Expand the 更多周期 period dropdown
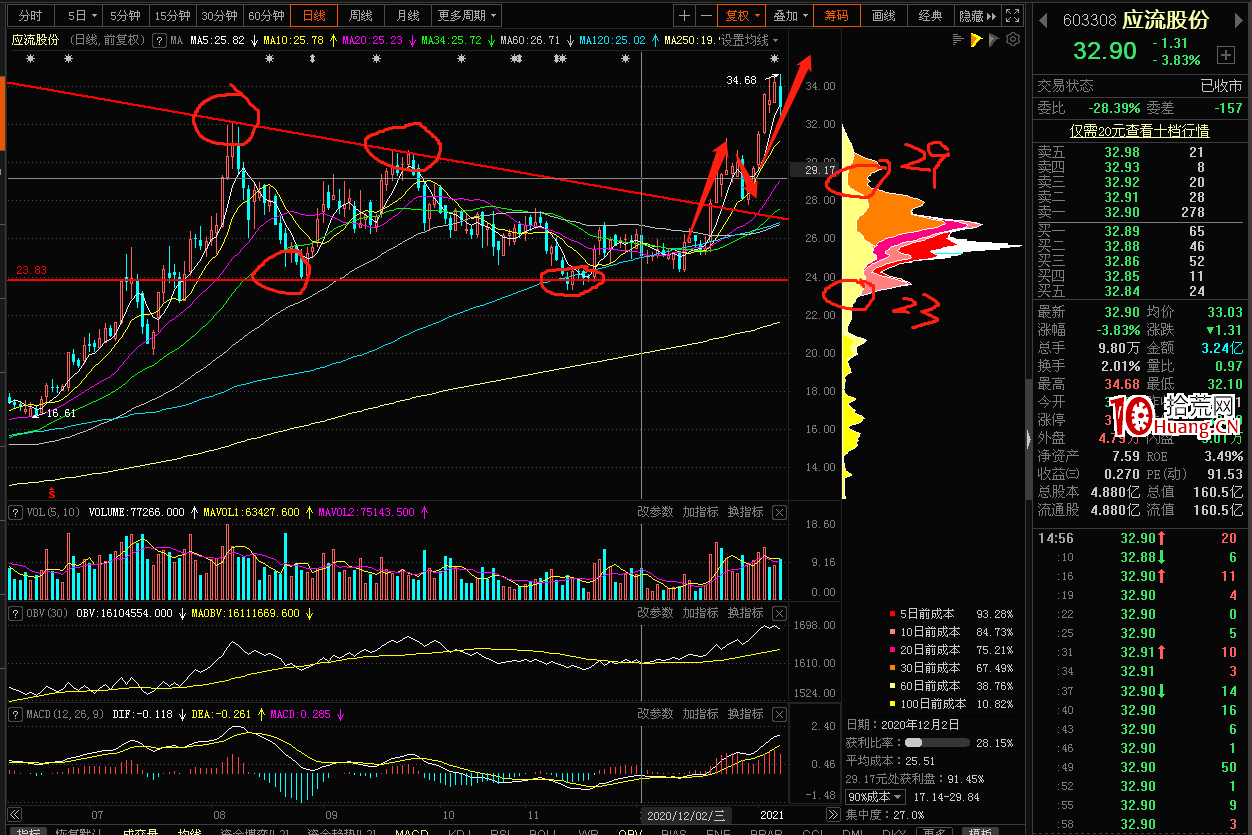 coord(467,16)
